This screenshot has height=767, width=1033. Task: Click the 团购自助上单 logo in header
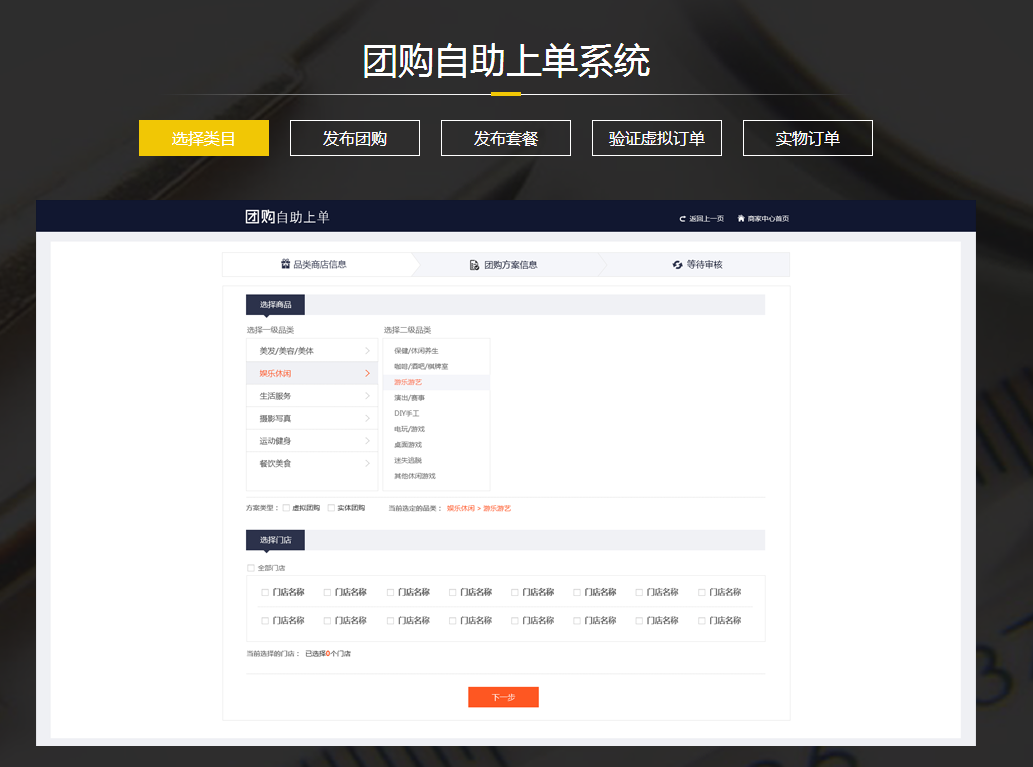click(x=287, y=217)
